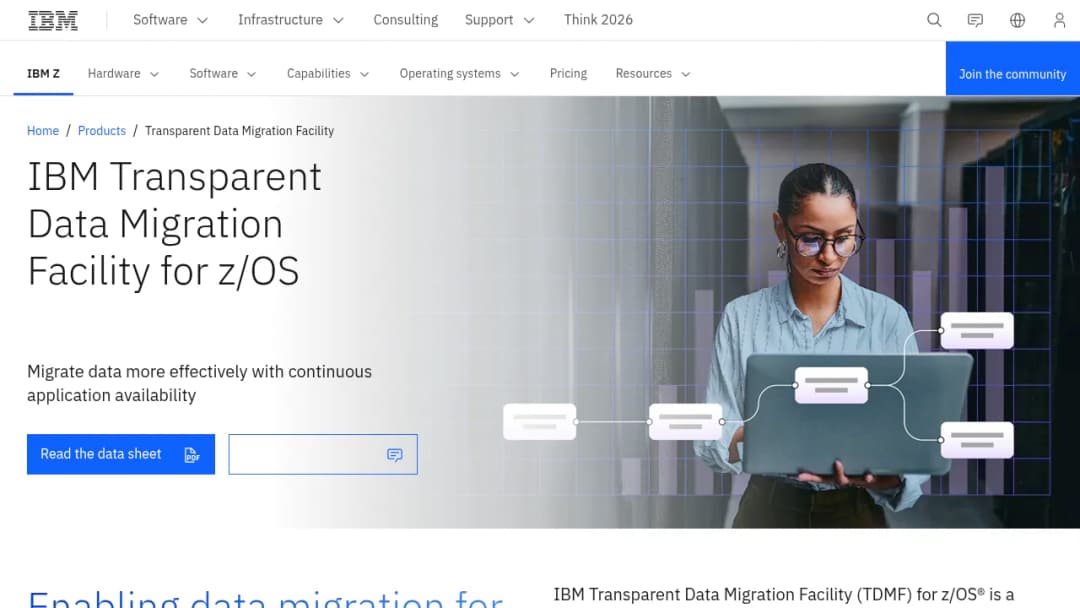Go to the Products breadcrumb

point(102,131)
